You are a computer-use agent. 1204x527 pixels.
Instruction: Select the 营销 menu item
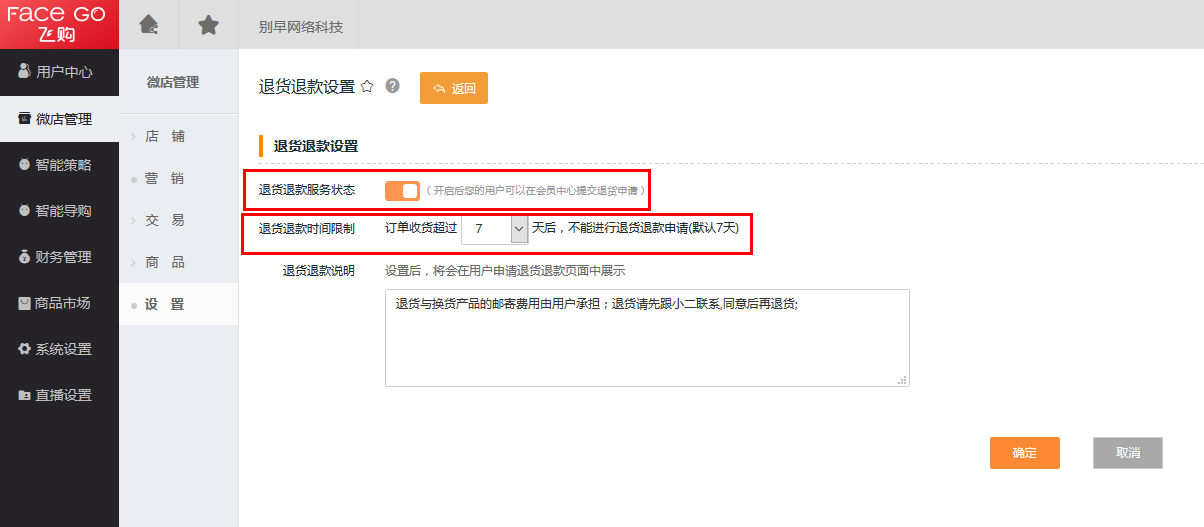(165, 178)
